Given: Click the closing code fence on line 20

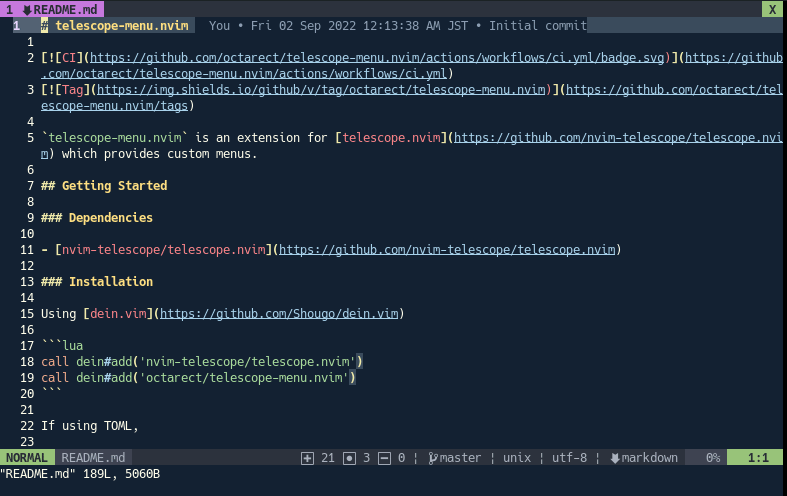Looking at the screenshot, I should 52,392.
